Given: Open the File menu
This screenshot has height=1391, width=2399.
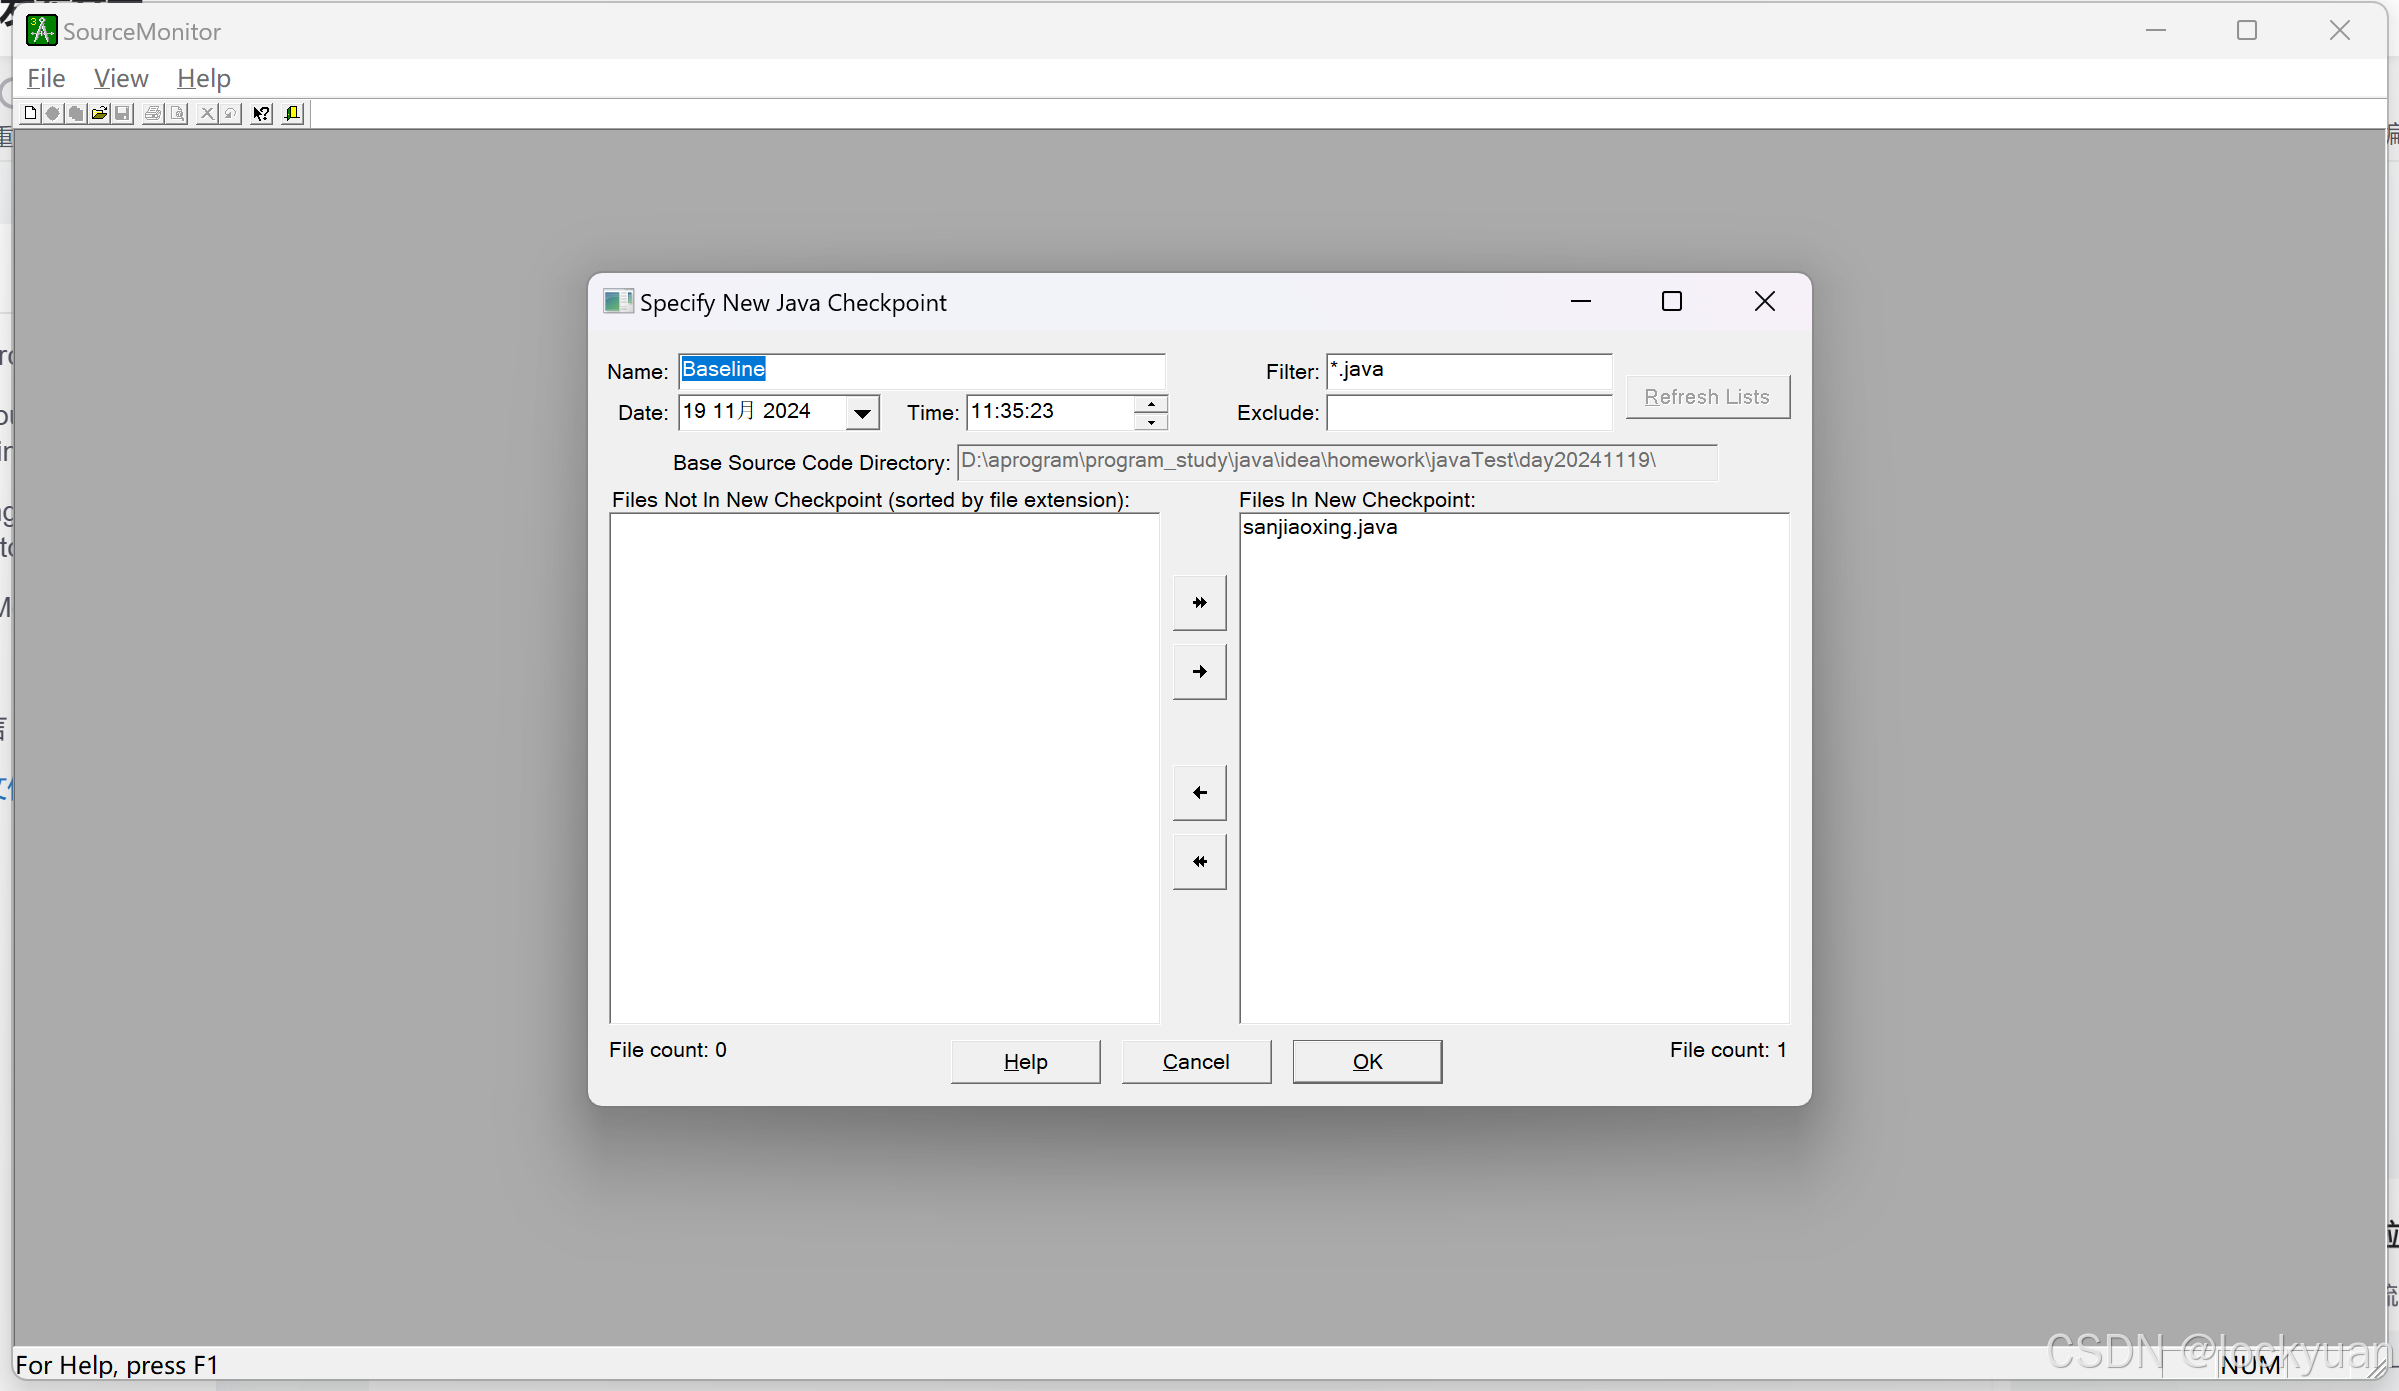Looking at the screenshot, I should pos(46,78).
